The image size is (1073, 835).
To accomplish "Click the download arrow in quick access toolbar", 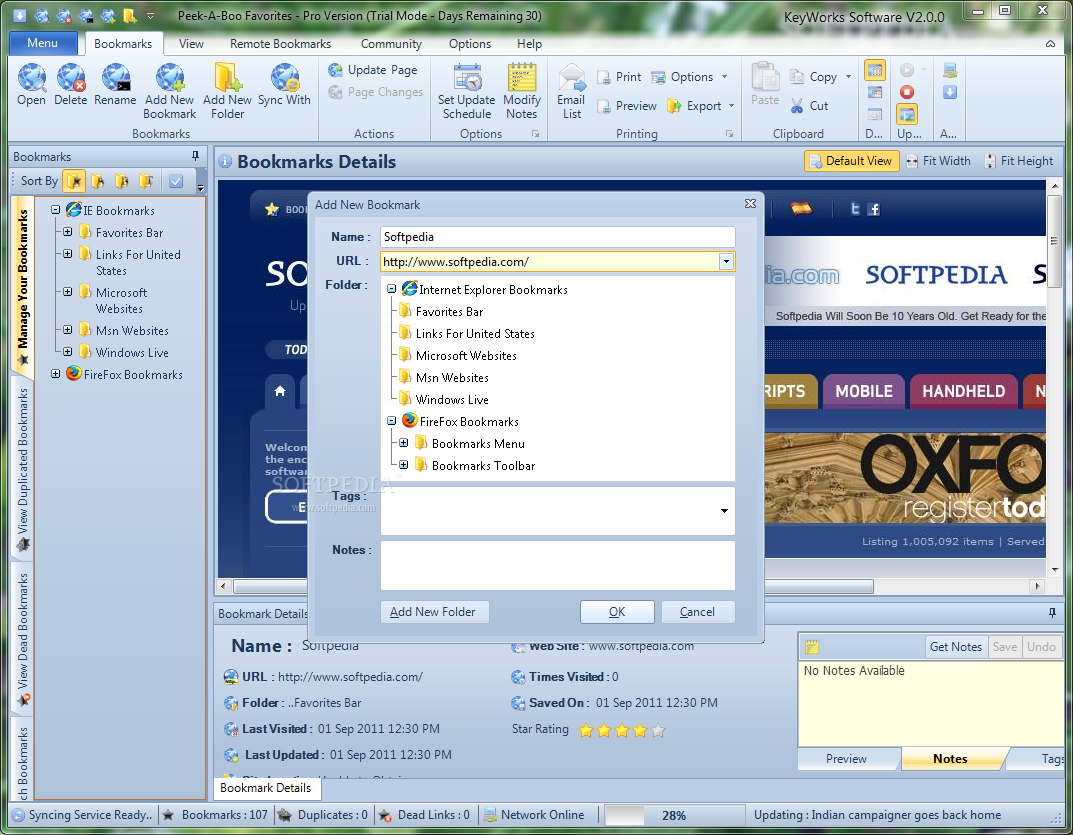I will click(19, 15).
